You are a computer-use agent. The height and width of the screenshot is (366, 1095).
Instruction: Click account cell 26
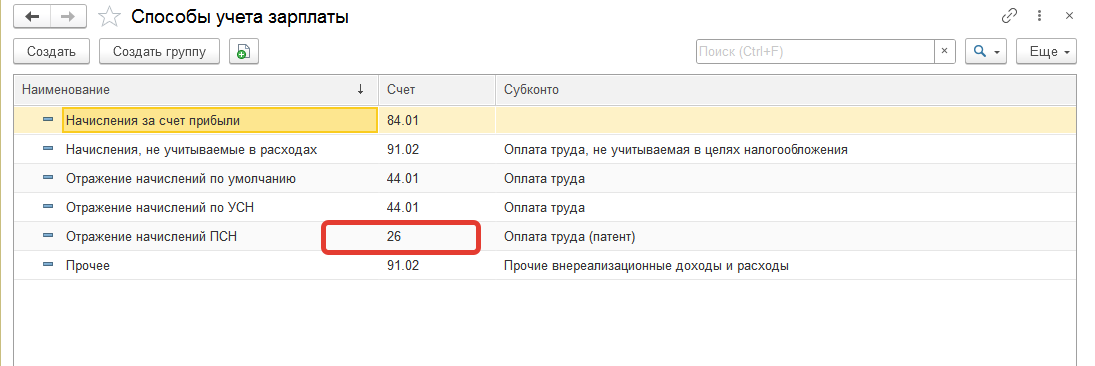point(394,237)
